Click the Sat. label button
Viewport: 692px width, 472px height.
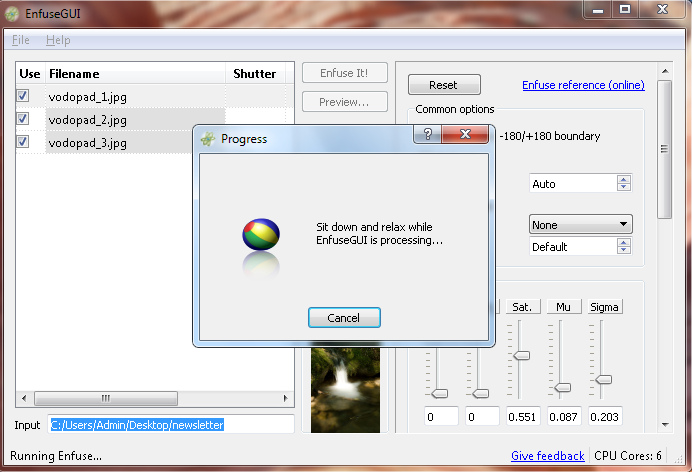523,307
